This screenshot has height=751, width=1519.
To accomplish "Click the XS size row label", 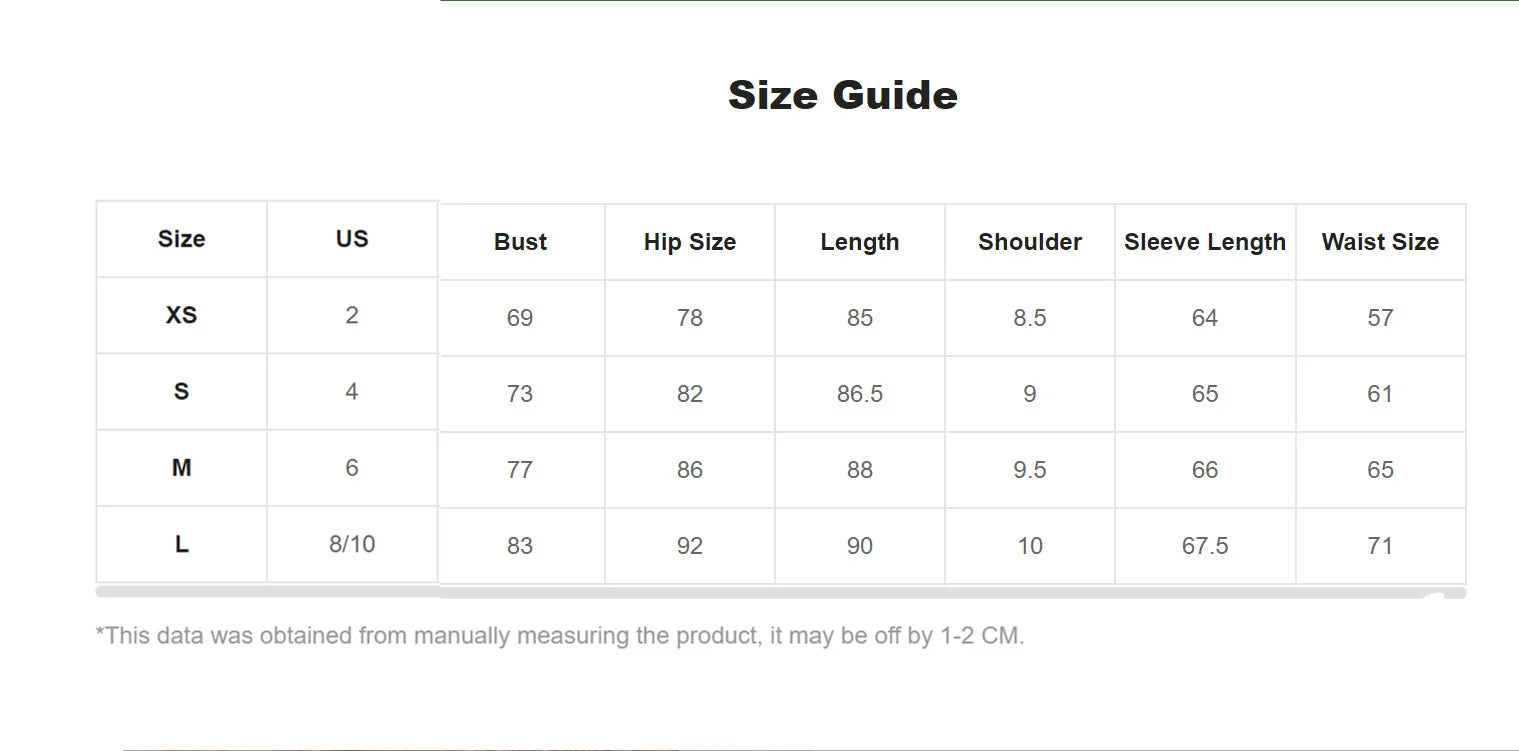I will [x=181, y=315].
